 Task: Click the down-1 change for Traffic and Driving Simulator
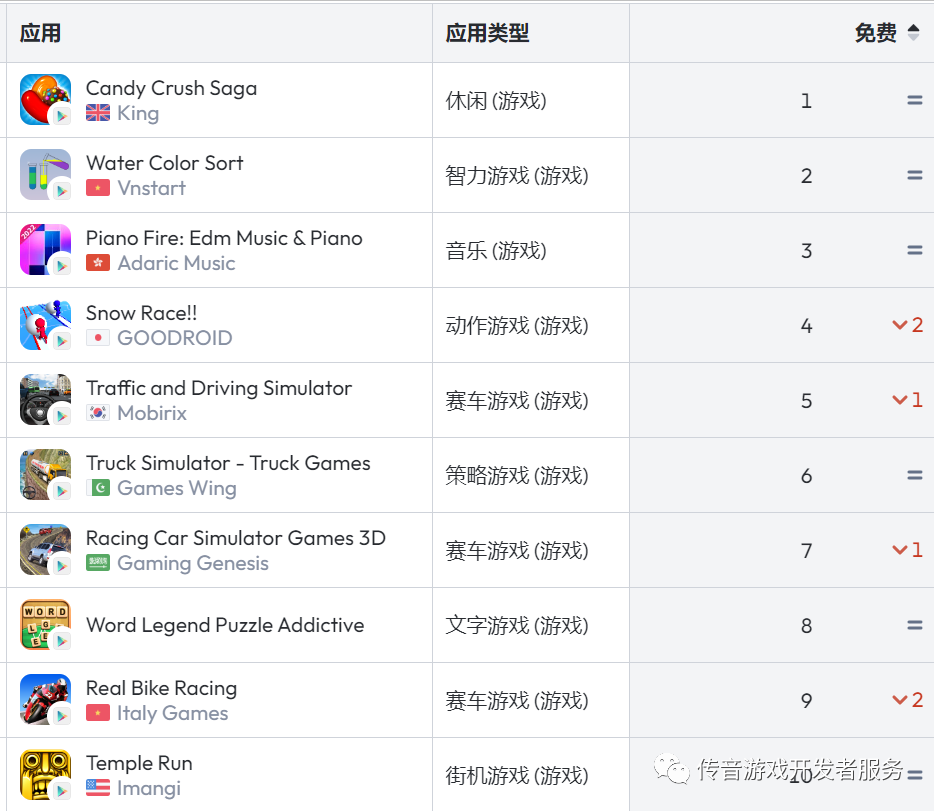(x=907, y=400)
